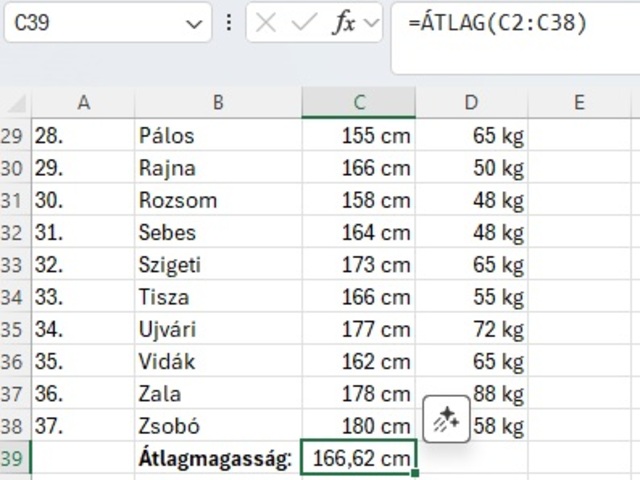Select column C header
The height and width of the screenshot is (480, 640).
359,102
